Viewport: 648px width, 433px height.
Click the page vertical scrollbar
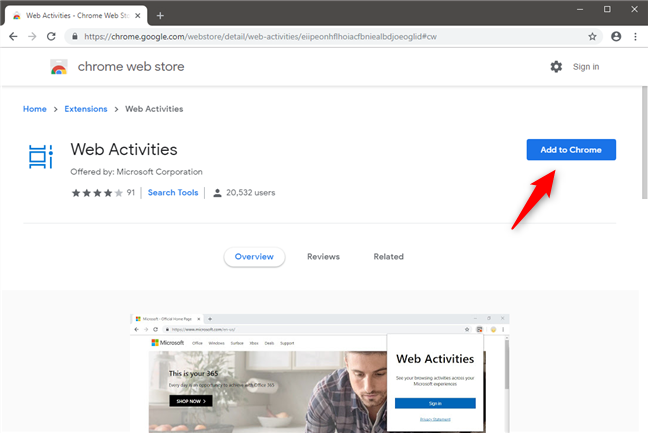pyautogui.click(x=644, y=143)
